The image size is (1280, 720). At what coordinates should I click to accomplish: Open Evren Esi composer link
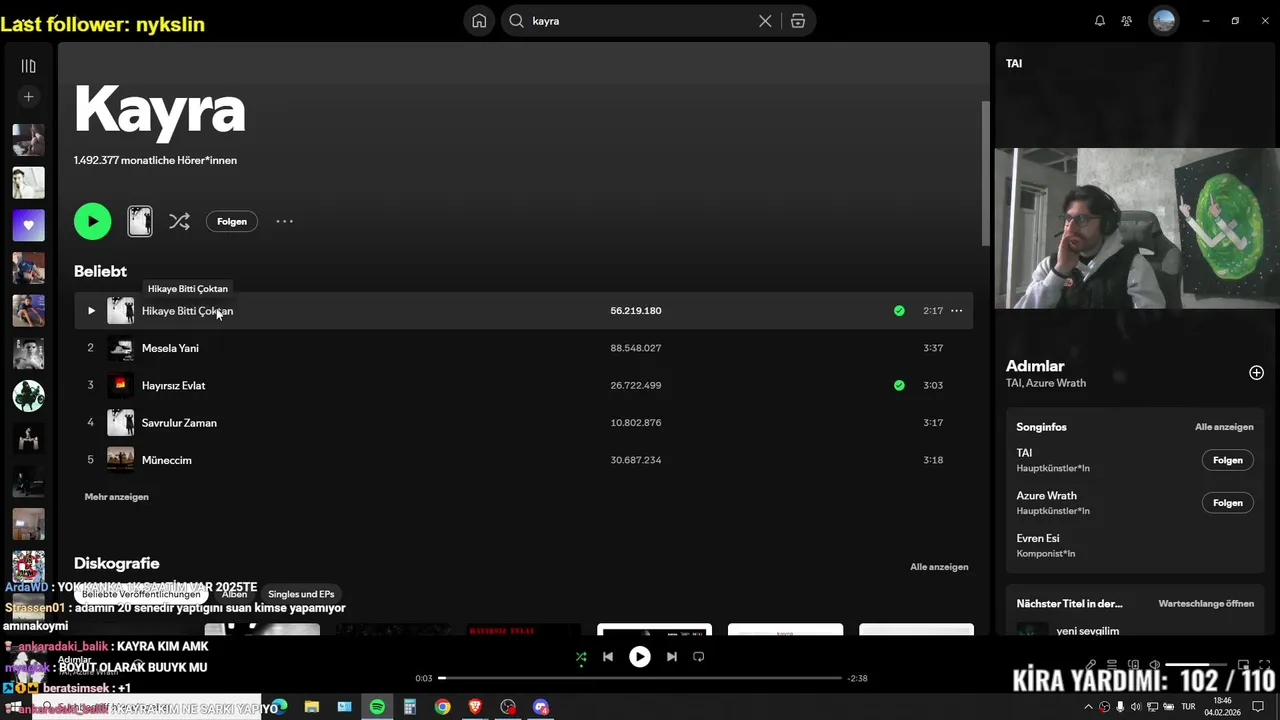coord(1038,538)
